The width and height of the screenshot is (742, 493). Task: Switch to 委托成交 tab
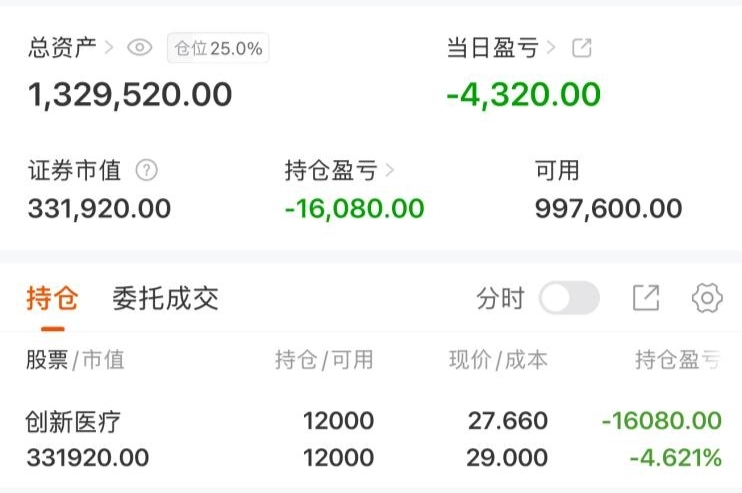pyautogui.click(x=165, y=299)
